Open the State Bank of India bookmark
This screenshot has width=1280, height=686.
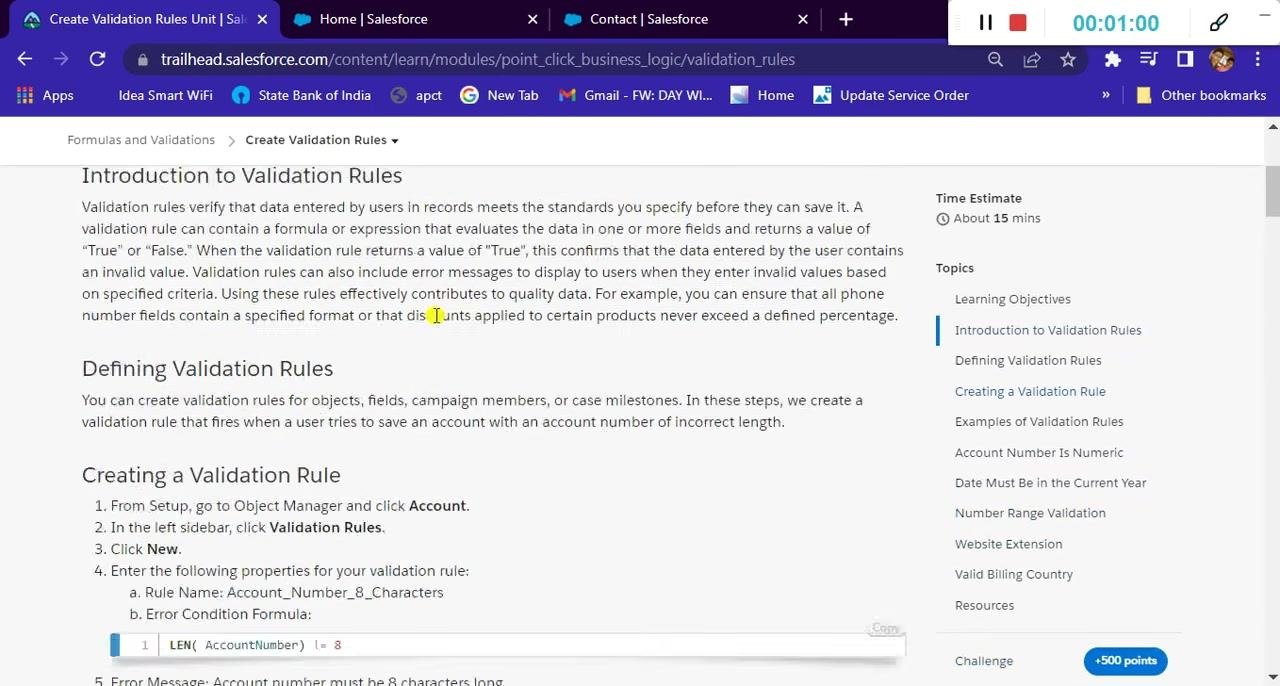pyautogui.click(x=301, y=95)
